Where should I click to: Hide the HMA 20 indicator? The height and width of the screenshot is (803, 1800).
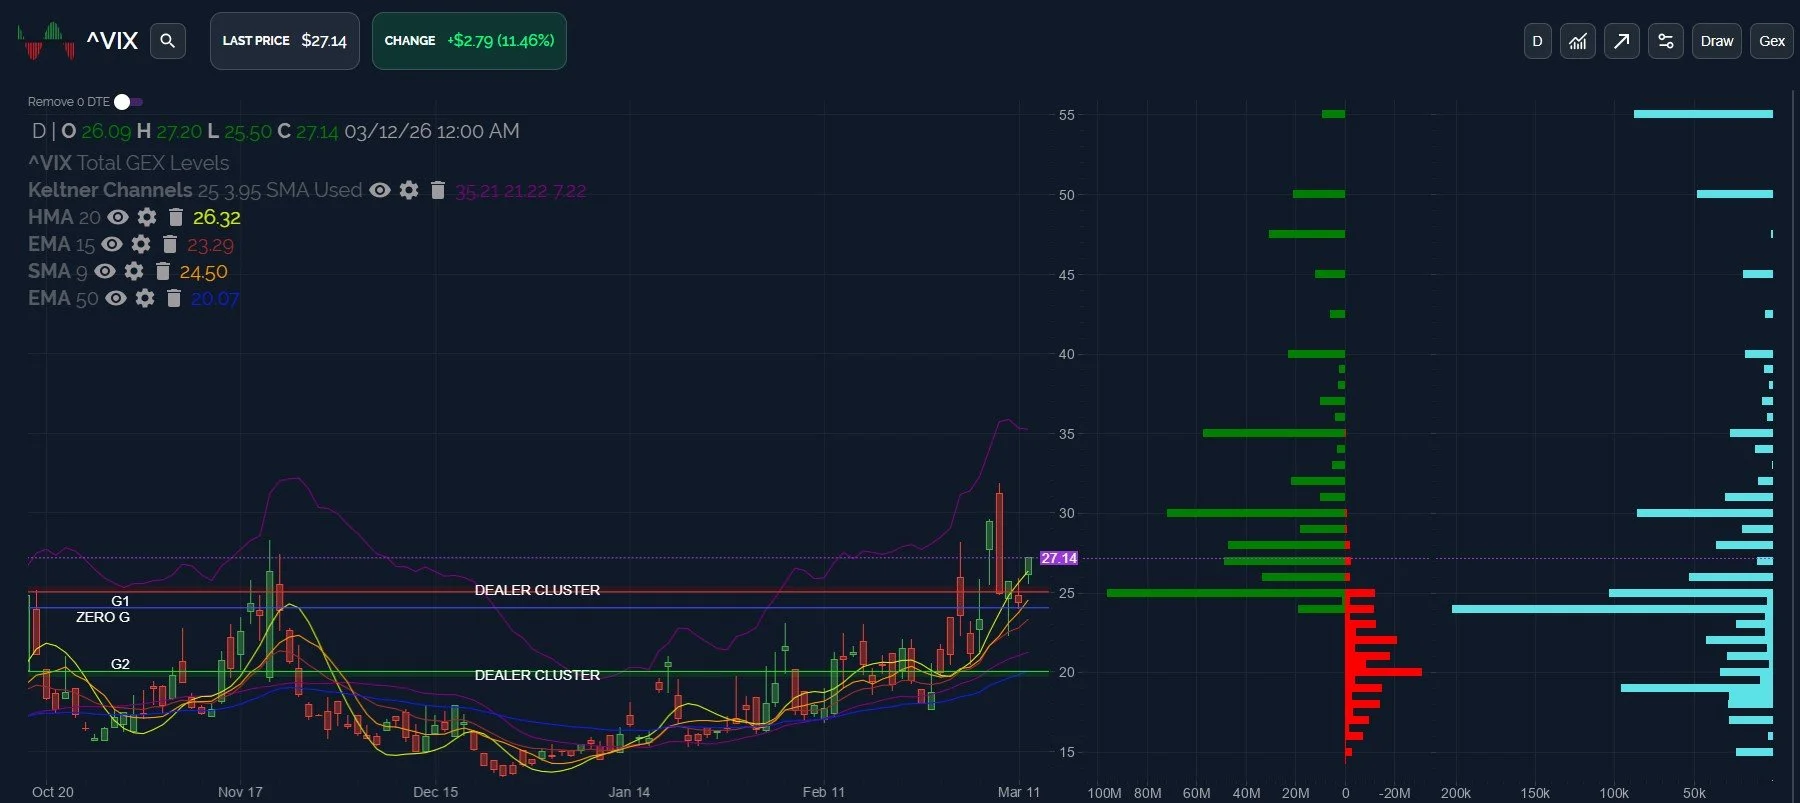(x=118, y=217)
